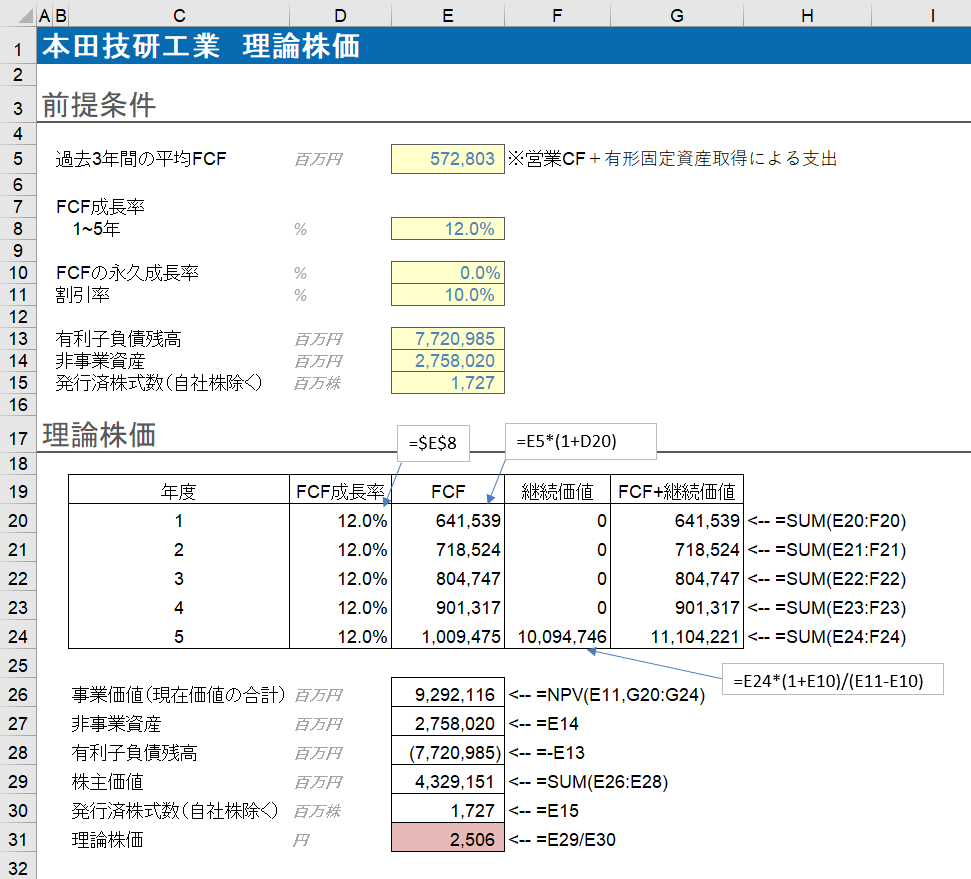Click the column G header
The width and height of the screenshot is (971, 879).
pos(677,15)
